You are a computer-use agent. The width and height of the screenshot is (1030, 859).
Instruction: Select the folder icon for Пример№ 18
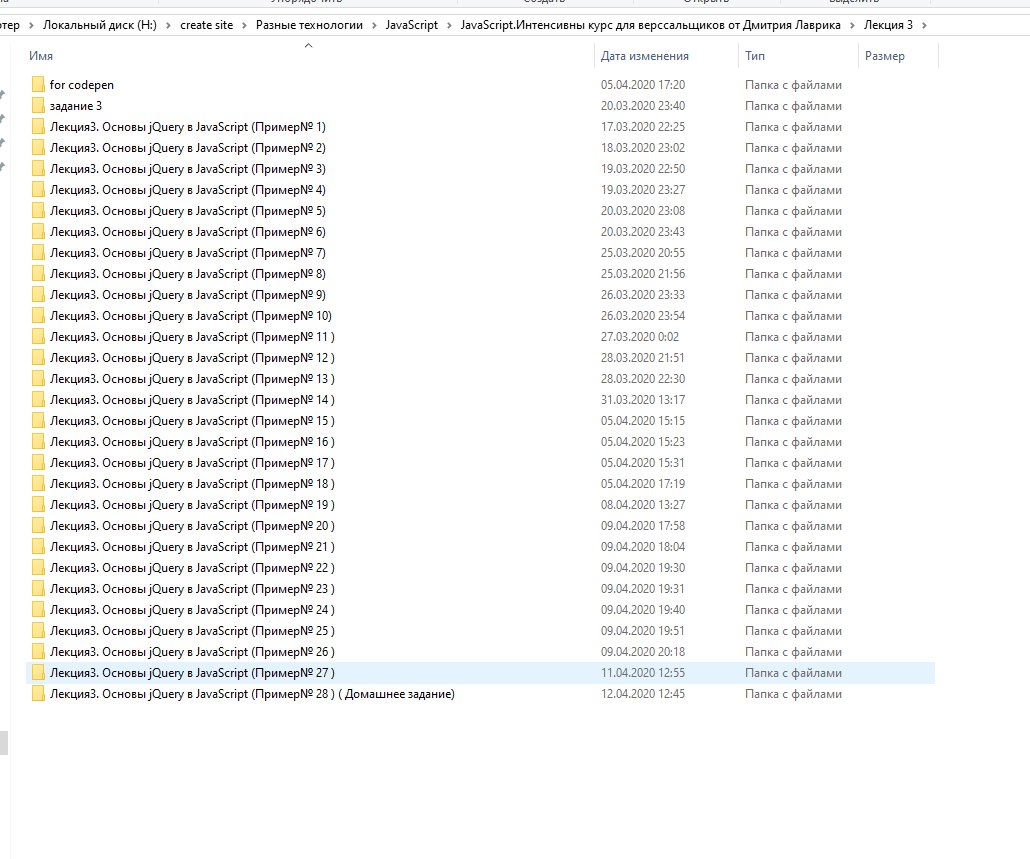tap(38, 484)
